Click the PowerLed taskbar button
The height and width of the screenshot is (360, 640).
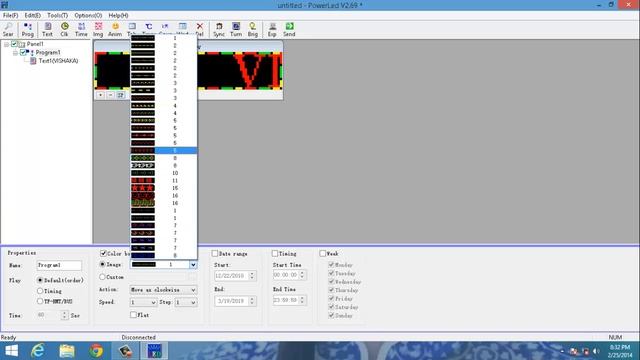[x=155, y=351]
